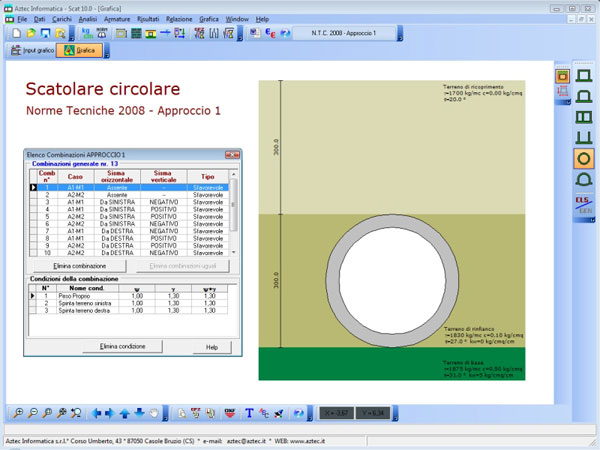This screenshot has height=450, width=600.
Task: Select the open U-channel shape icon
Action: coord(584,137)
